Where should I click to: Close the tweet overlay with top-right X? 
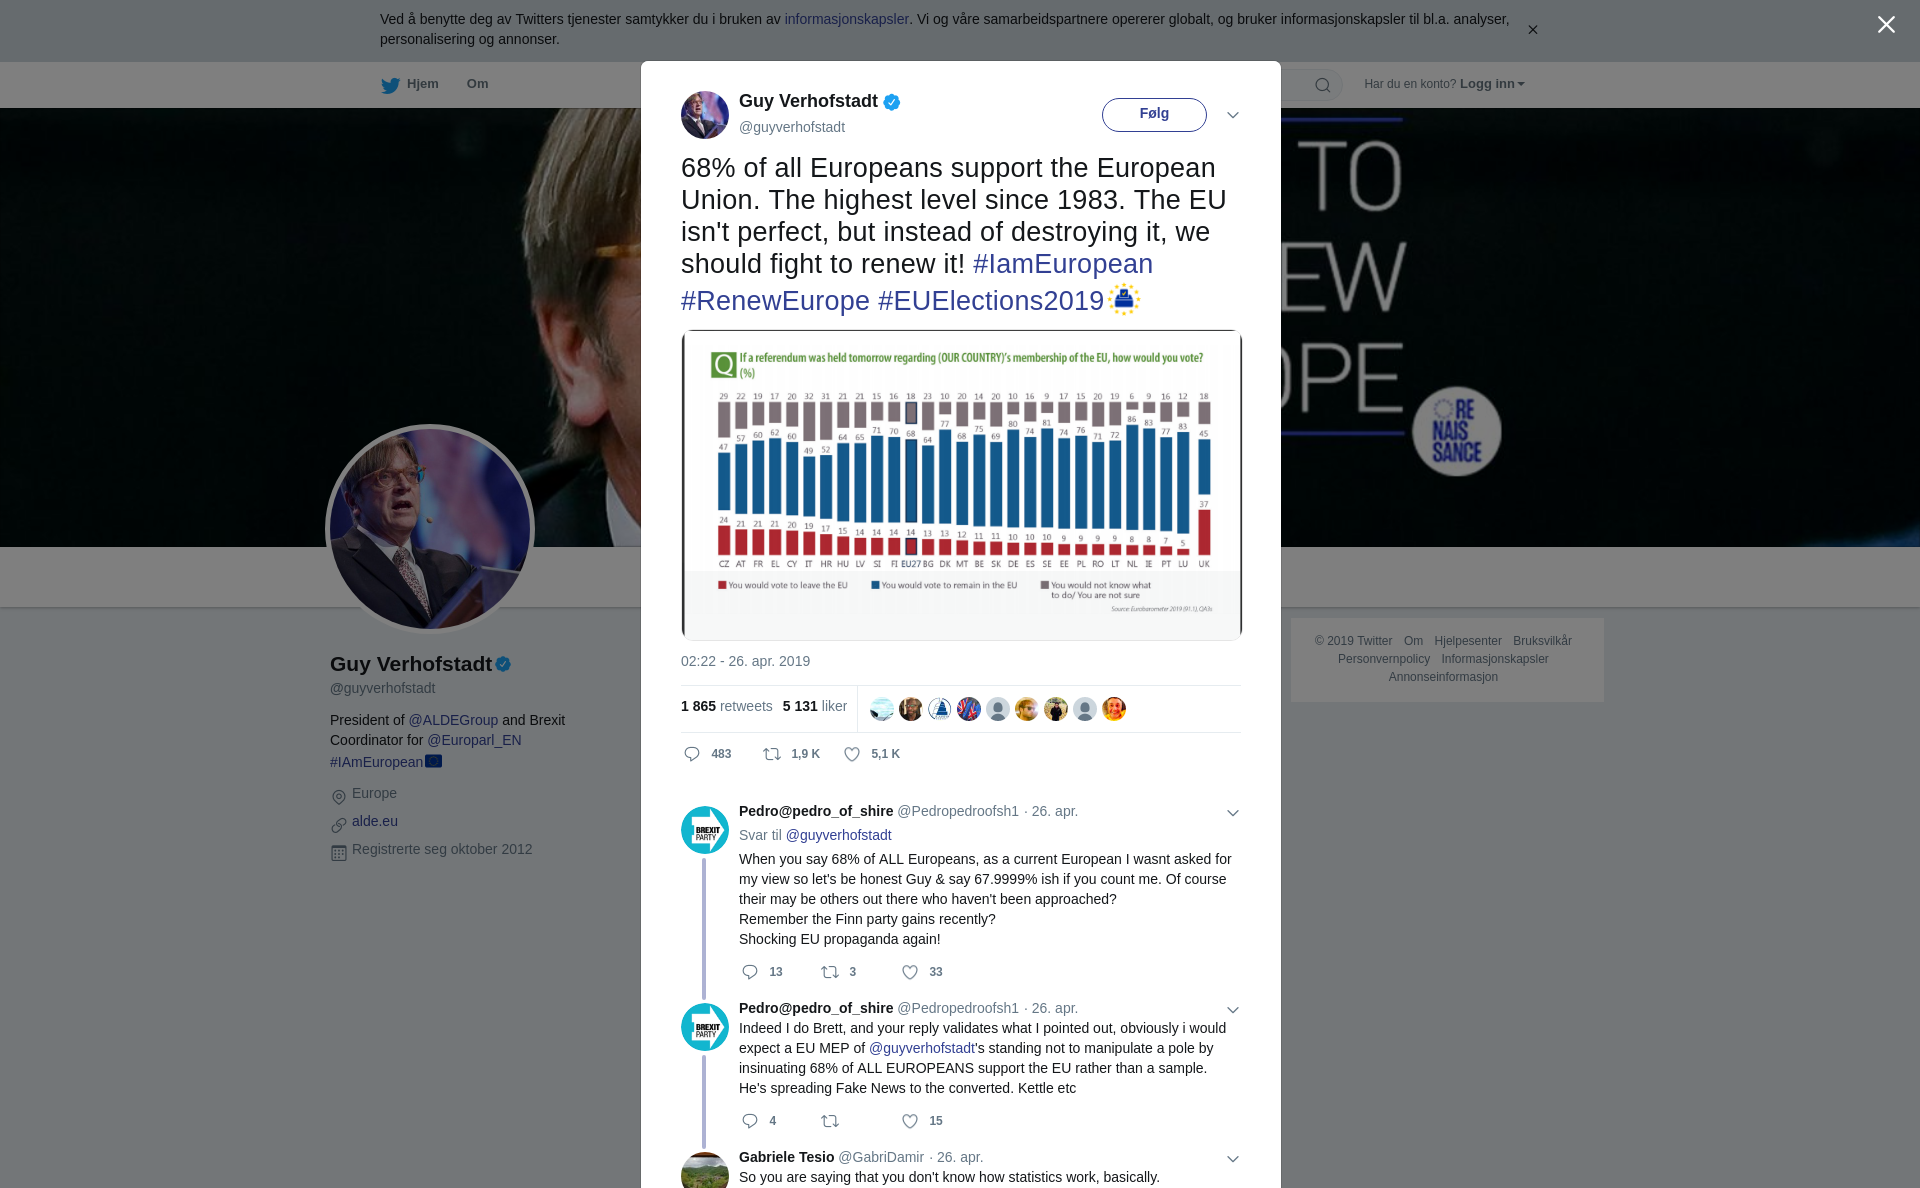1886,25
